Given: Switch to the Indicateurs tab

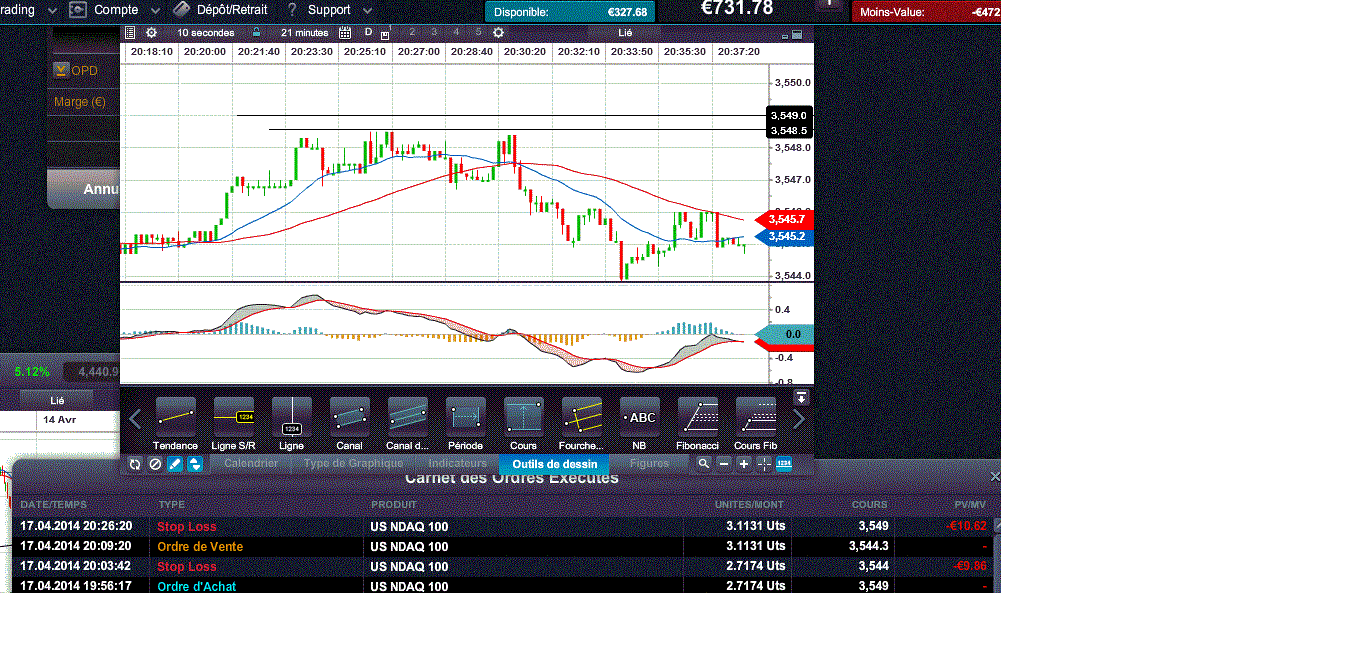Looking at the screenshot, I should click(x=457, y=464).
